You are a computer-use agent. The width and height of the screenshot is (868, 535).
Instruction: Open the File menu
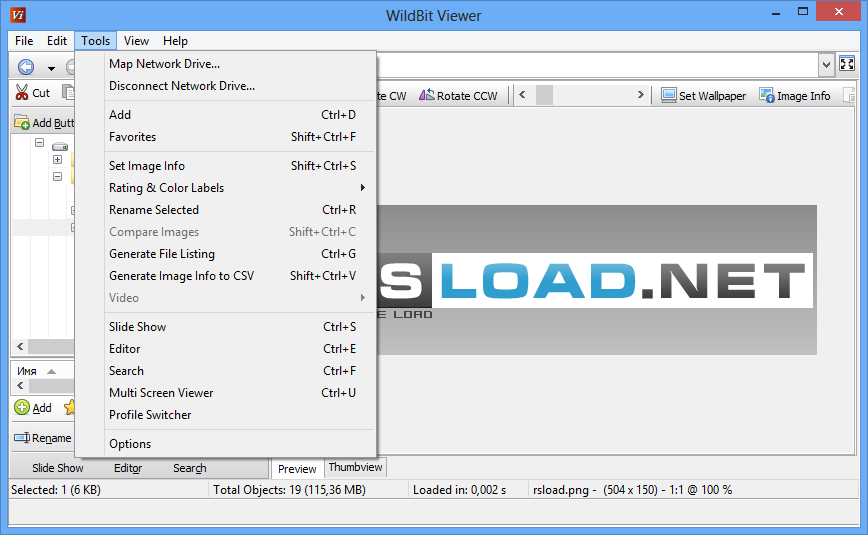(24, 41)
